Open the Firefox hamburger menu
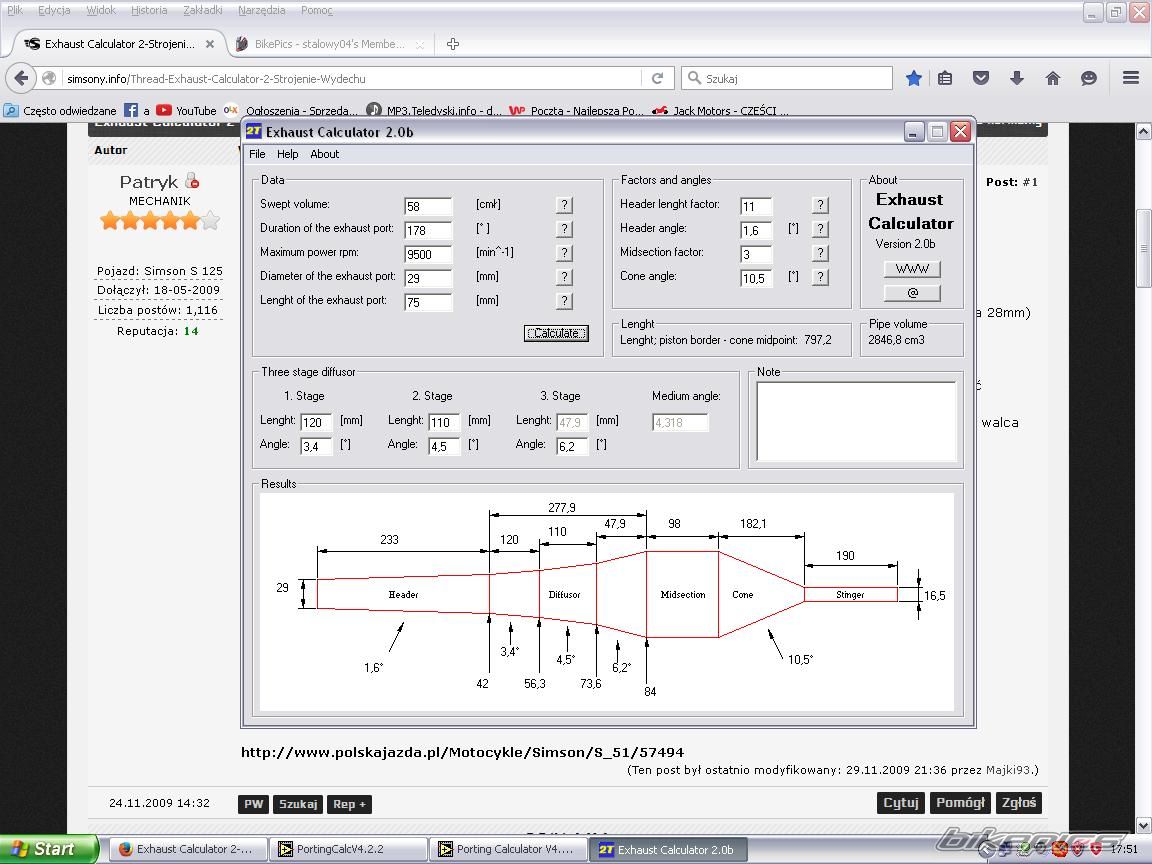Screen dimensions: 1152x864 coord(1131,78)
